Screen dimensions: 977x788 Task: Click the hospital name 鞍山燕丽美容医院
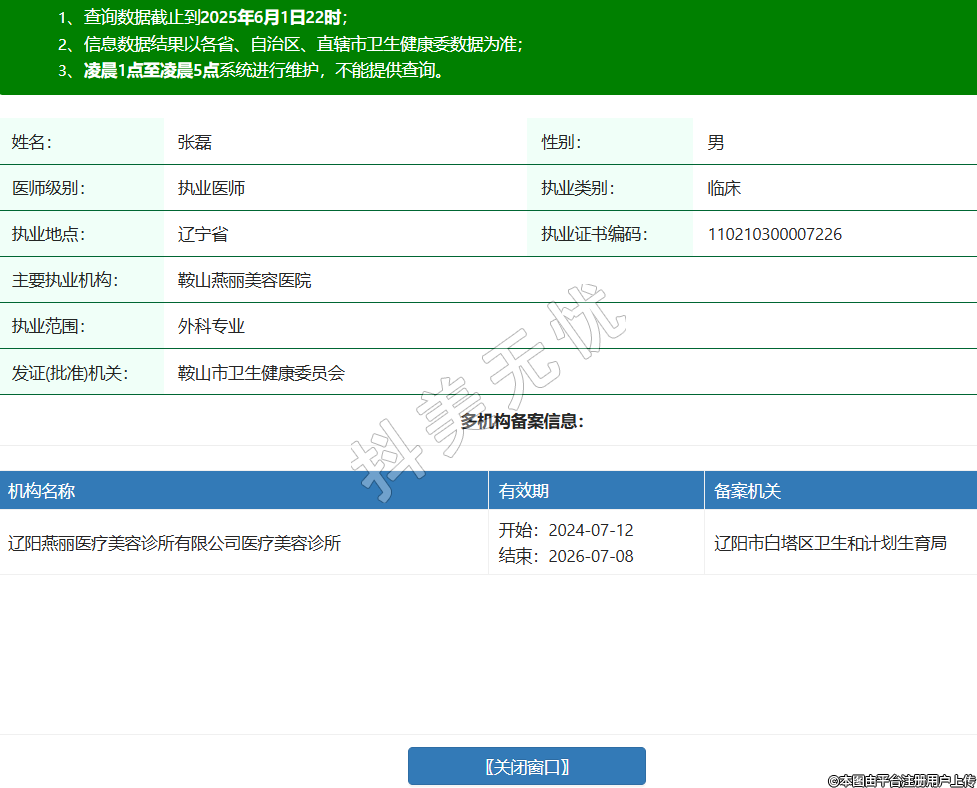pyautogui.click(x=244, y=281)
